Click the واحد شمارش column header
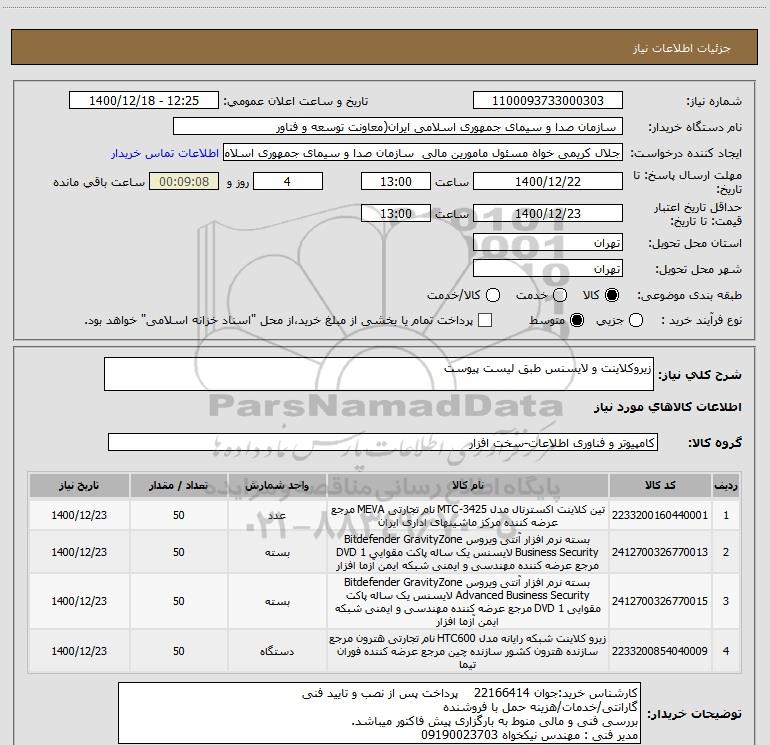Image resolution: width=770 pixels, height=745 pixels. [x=277, y=485]
